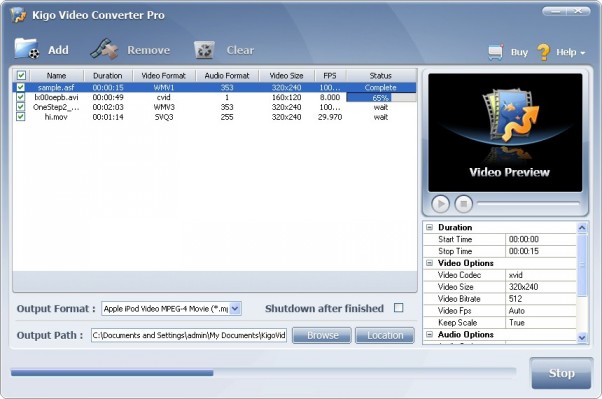Collapse the Duration section
This screenshot has height=399, width=602.
pyautogui.click(x=430, y=227)
